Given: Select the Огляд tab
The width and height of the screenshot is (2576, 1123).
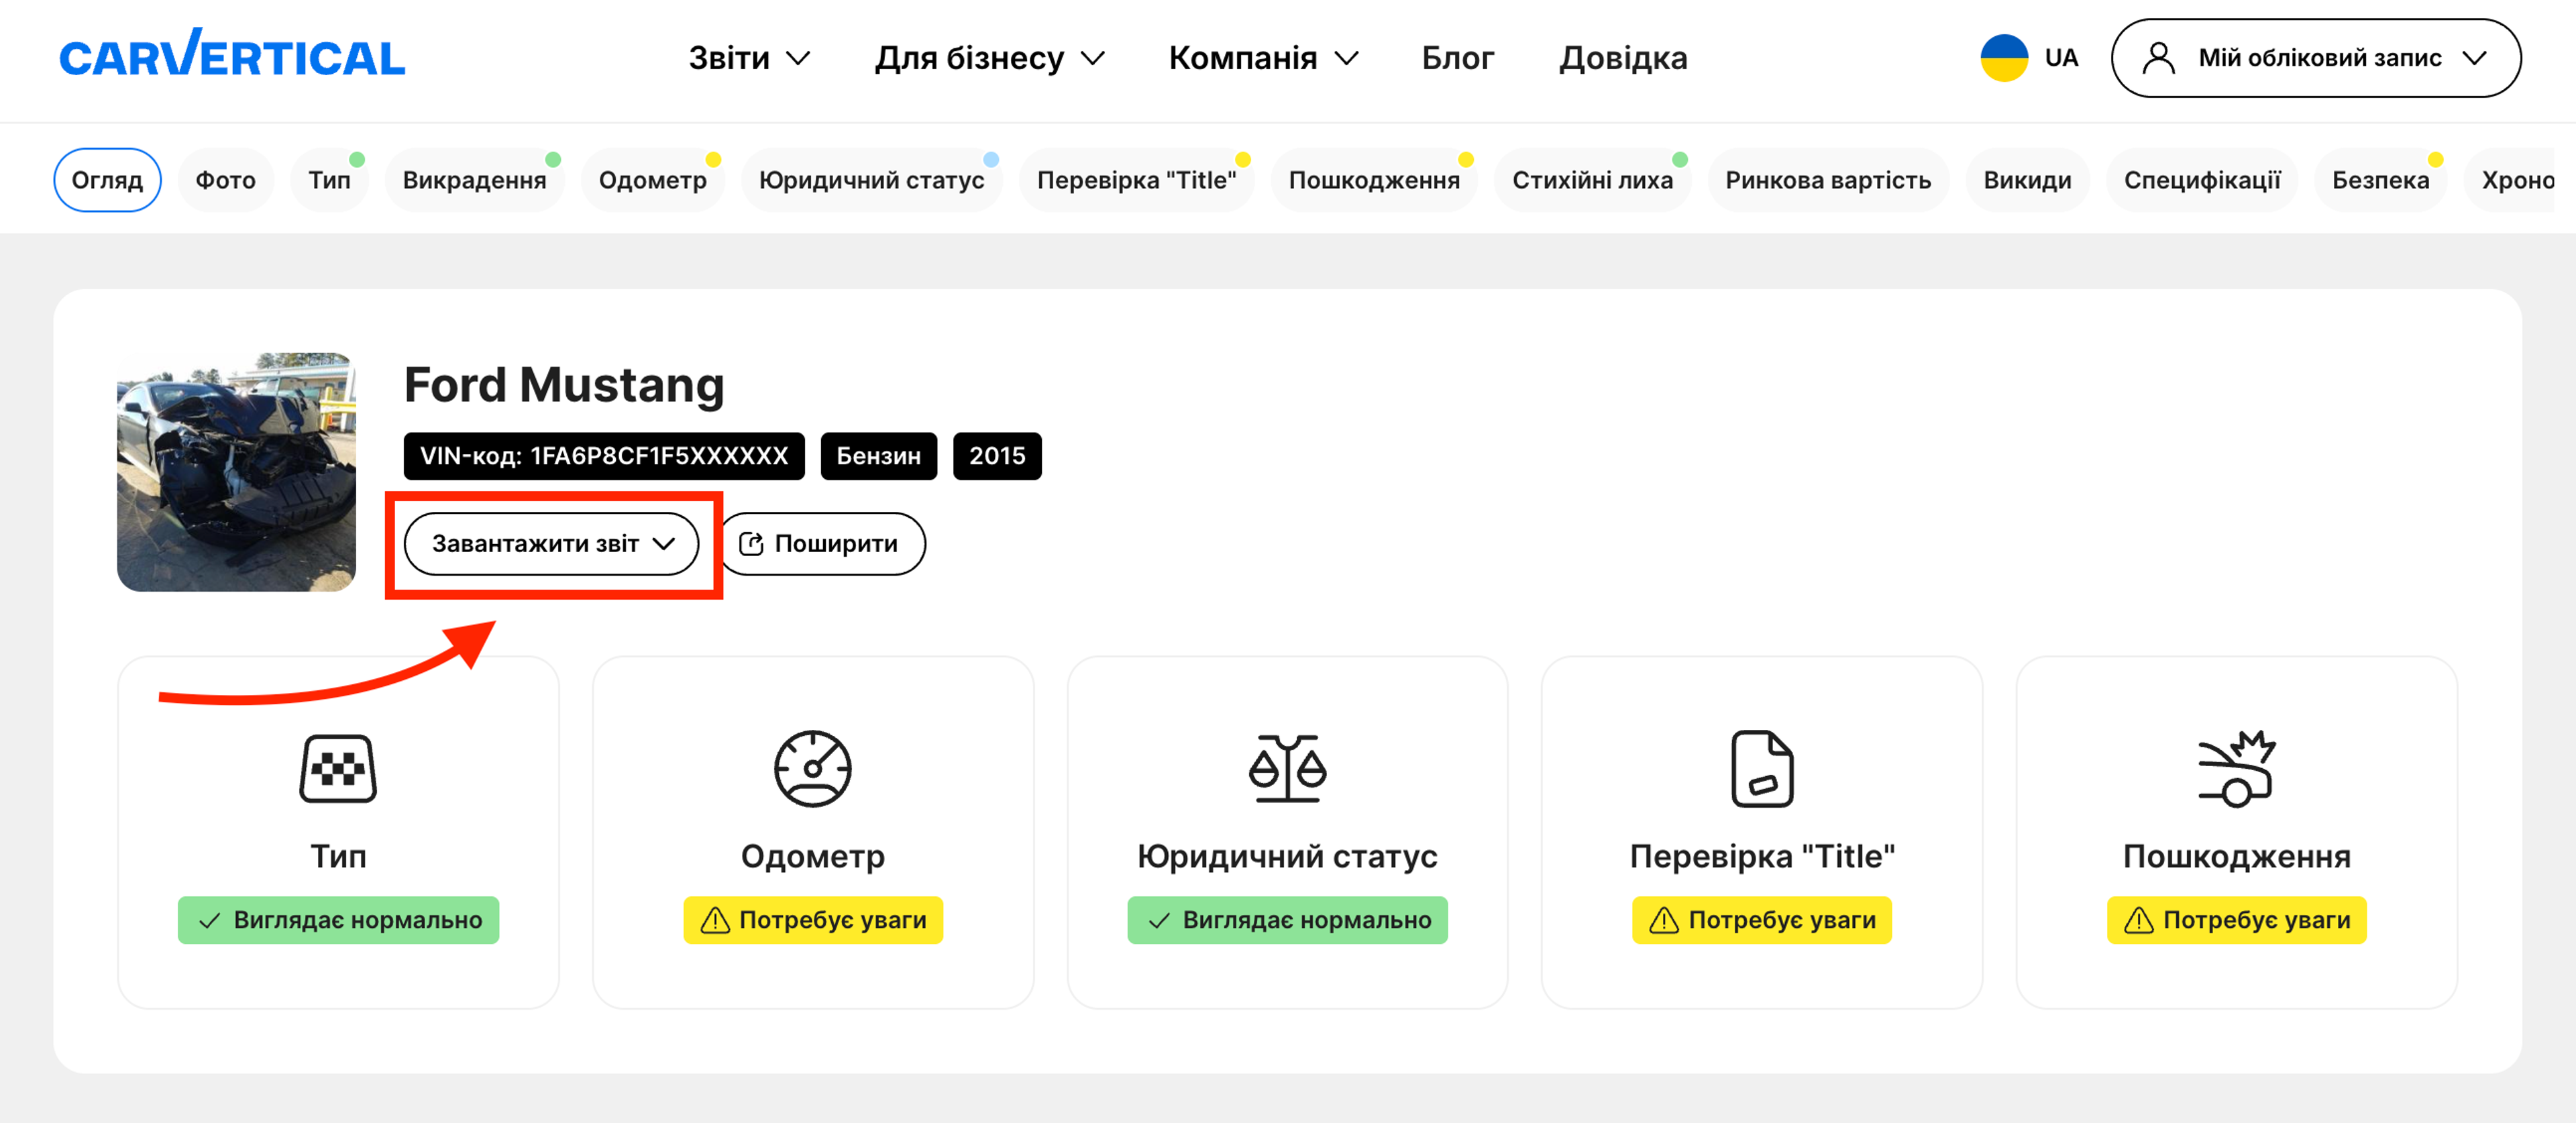Looking at the screenshot, I should click(x=107, y=180).
